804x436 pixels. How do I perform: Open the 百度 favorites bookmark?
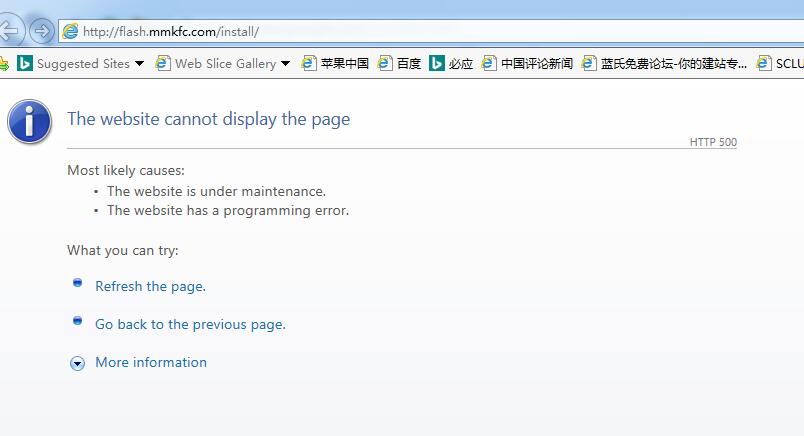point(408,63)
